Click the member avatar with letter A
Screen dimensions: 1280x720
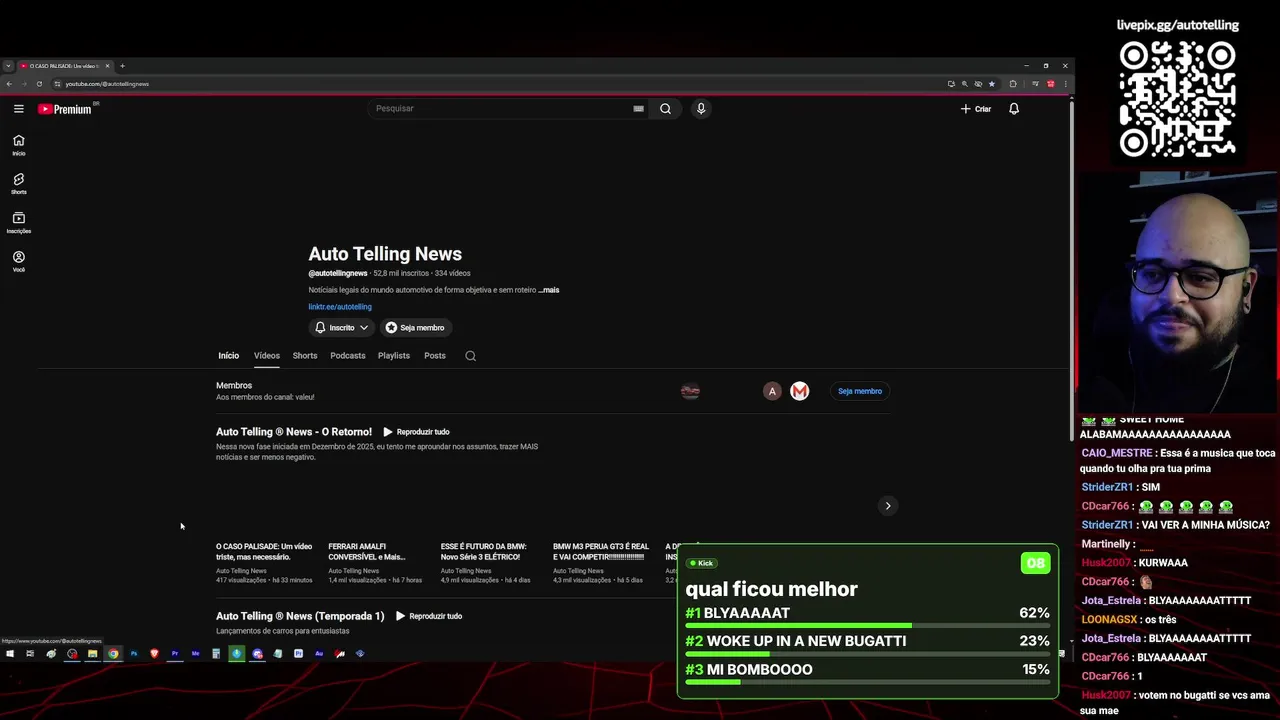click(772, 391)
